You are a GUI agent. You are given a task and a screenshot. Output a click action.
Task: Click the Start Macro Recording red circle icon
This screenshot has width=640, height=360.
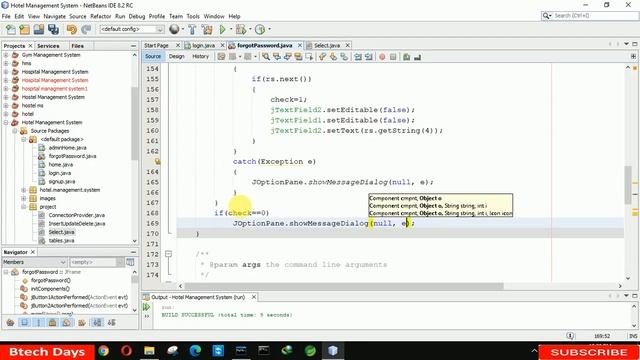[x=382, y=57]
